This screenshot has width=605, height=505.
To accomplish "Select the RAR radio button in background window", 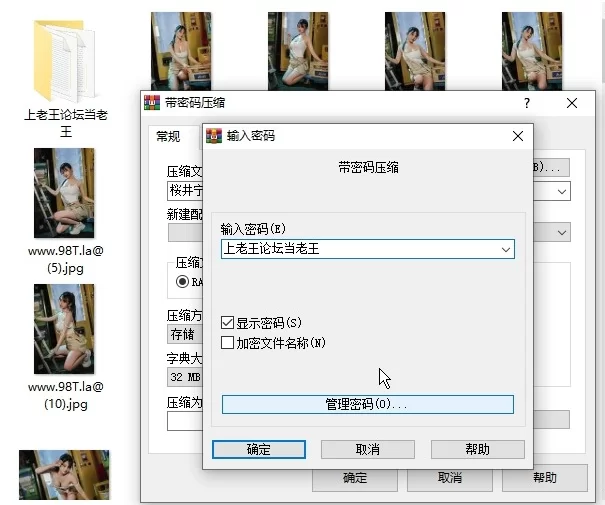I will (182, 282).
